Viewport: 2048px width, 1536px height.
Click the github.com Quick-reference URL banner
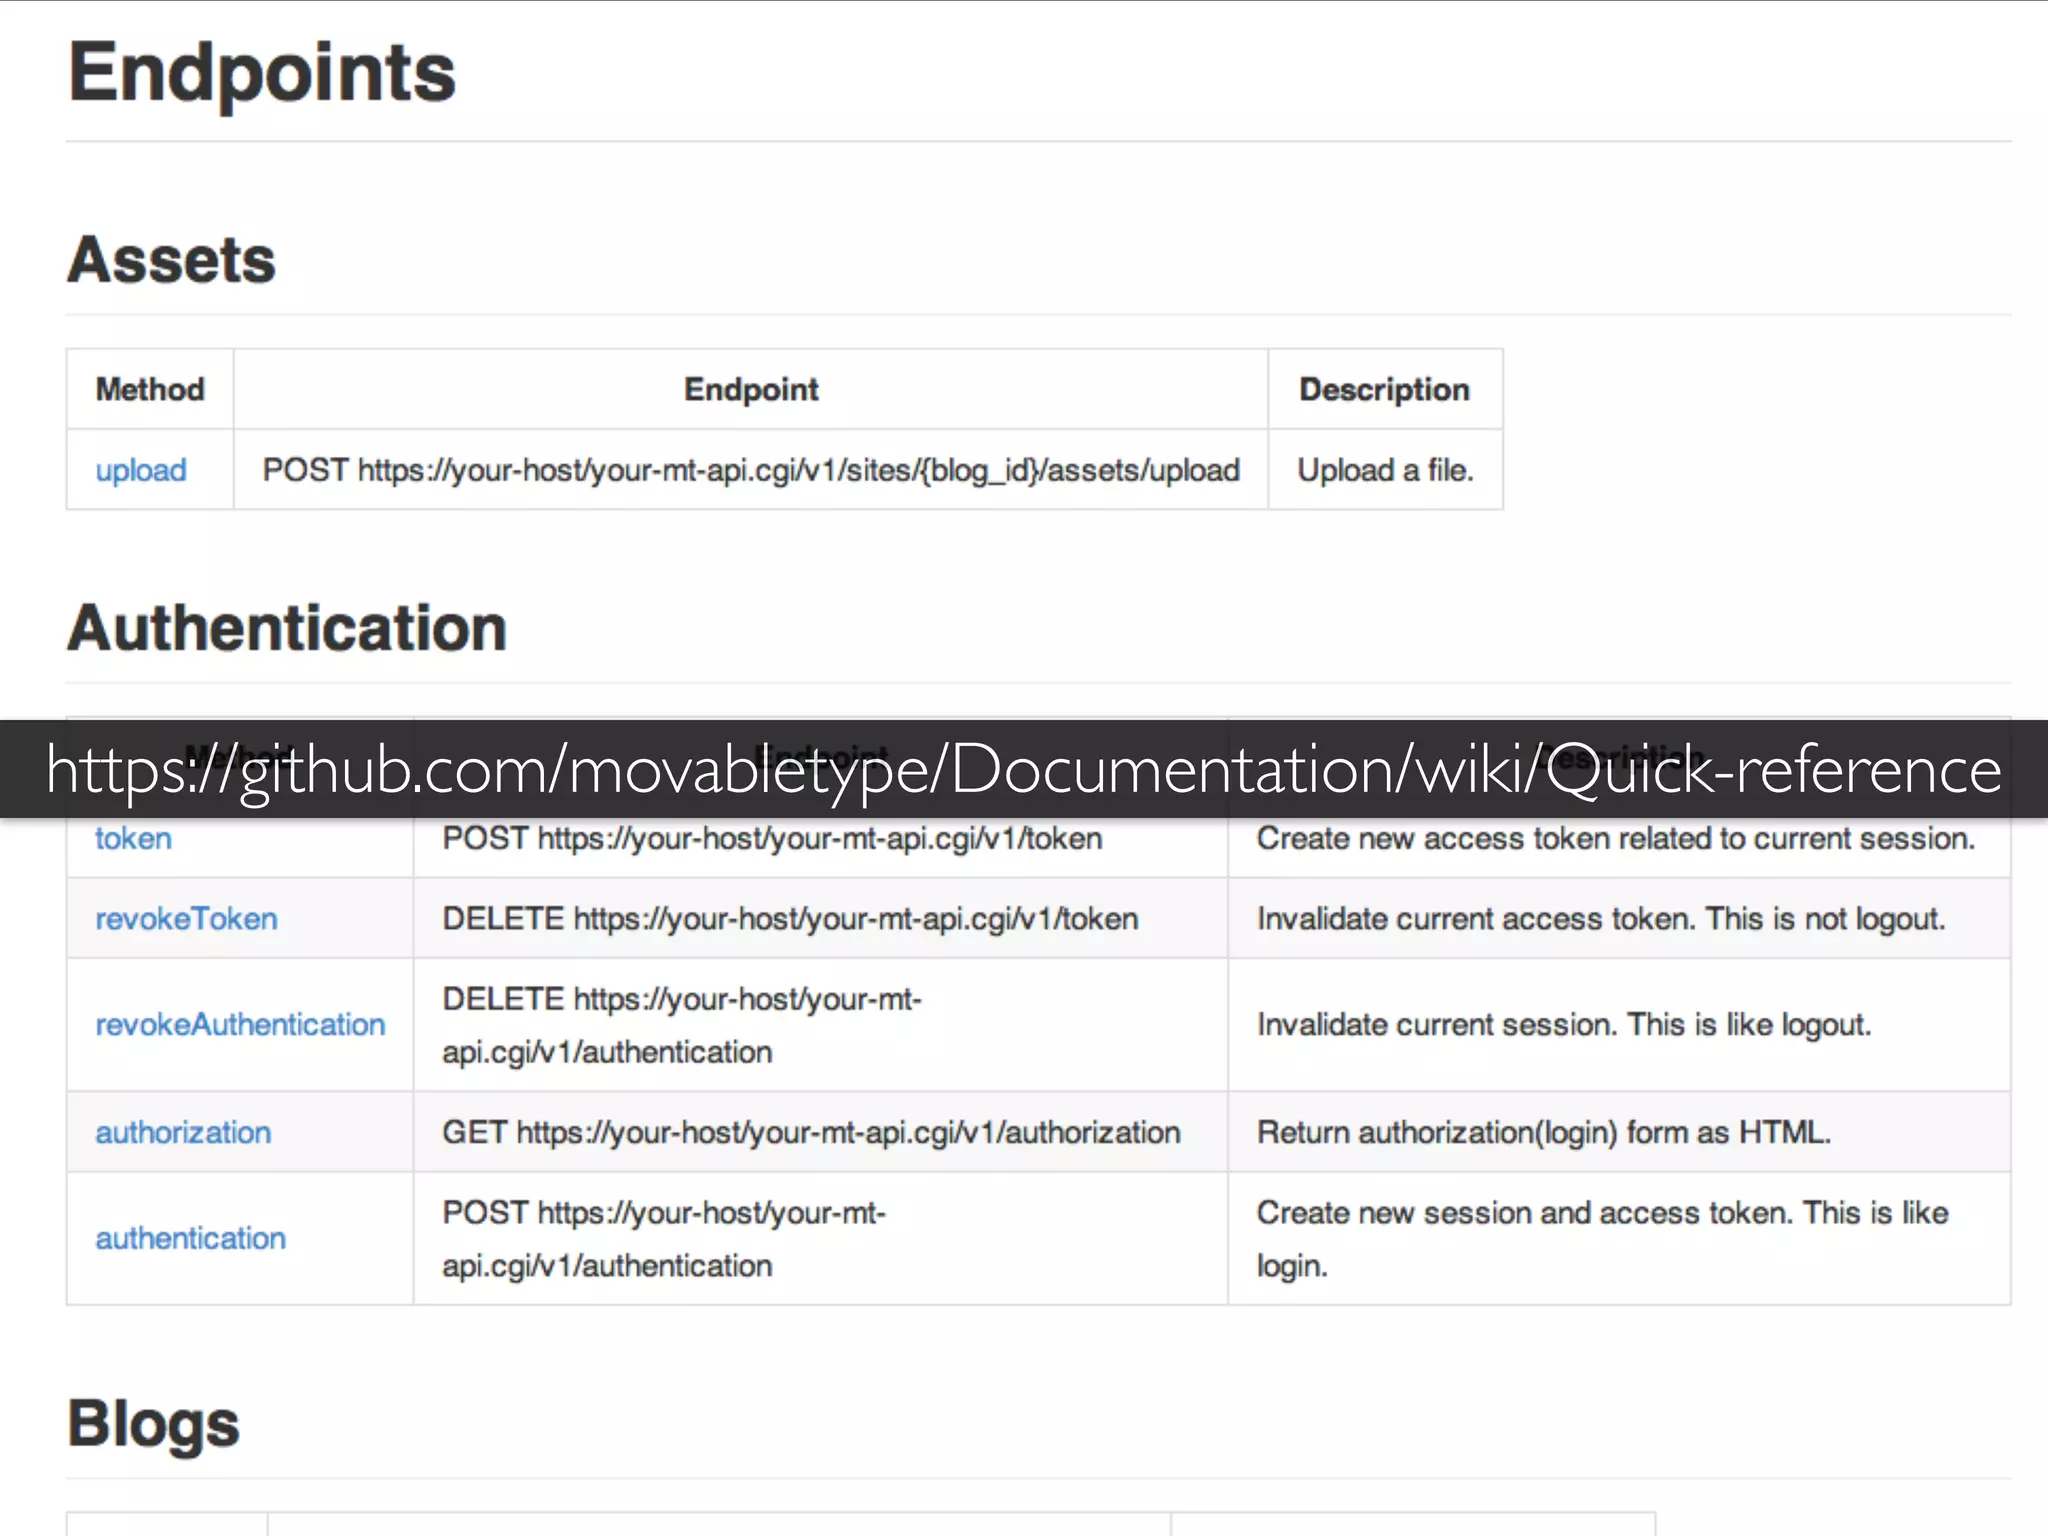1024,770
